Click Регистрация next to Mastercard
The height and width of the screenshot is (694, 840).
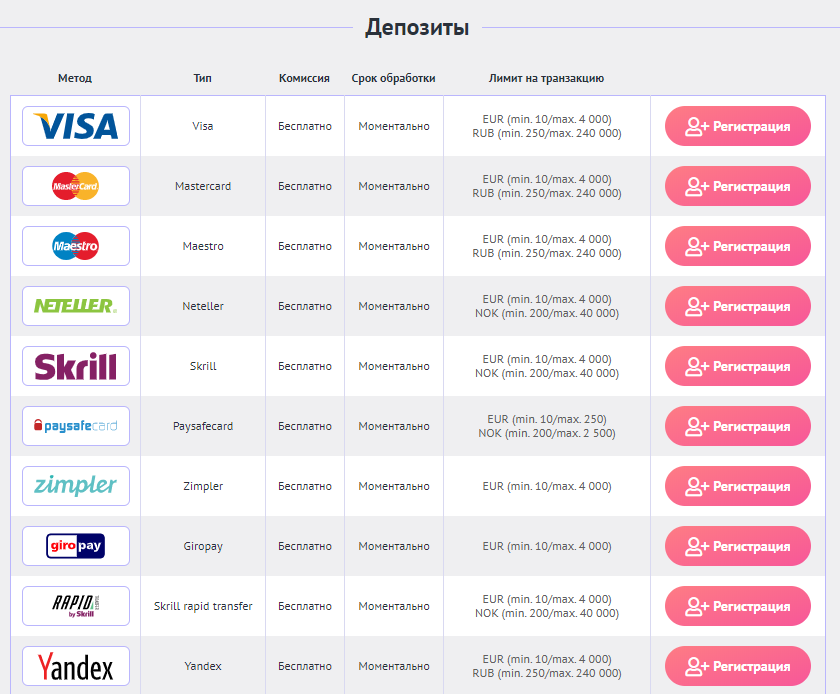coord(738,186)
